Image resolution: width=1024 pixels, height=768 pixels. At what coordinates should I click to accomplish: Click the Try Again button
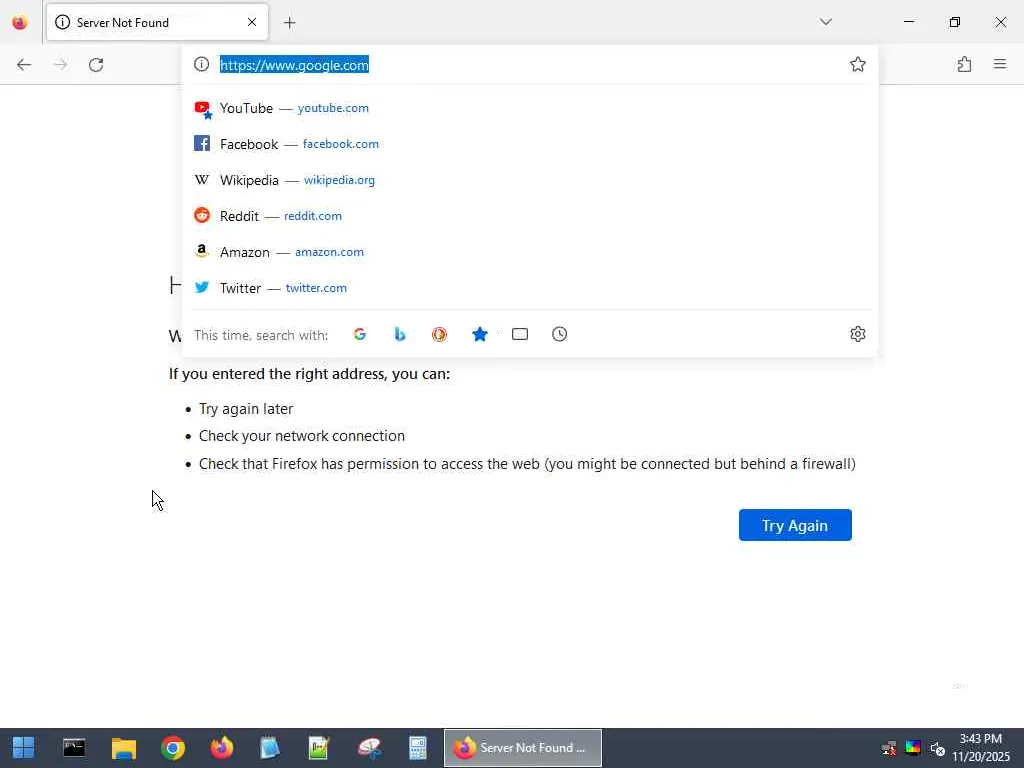point(795,525)
